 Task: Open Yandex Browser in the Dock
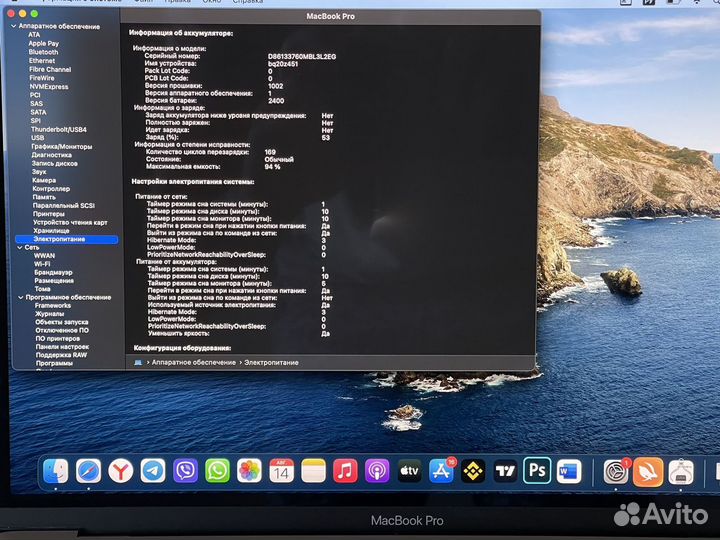121,471
